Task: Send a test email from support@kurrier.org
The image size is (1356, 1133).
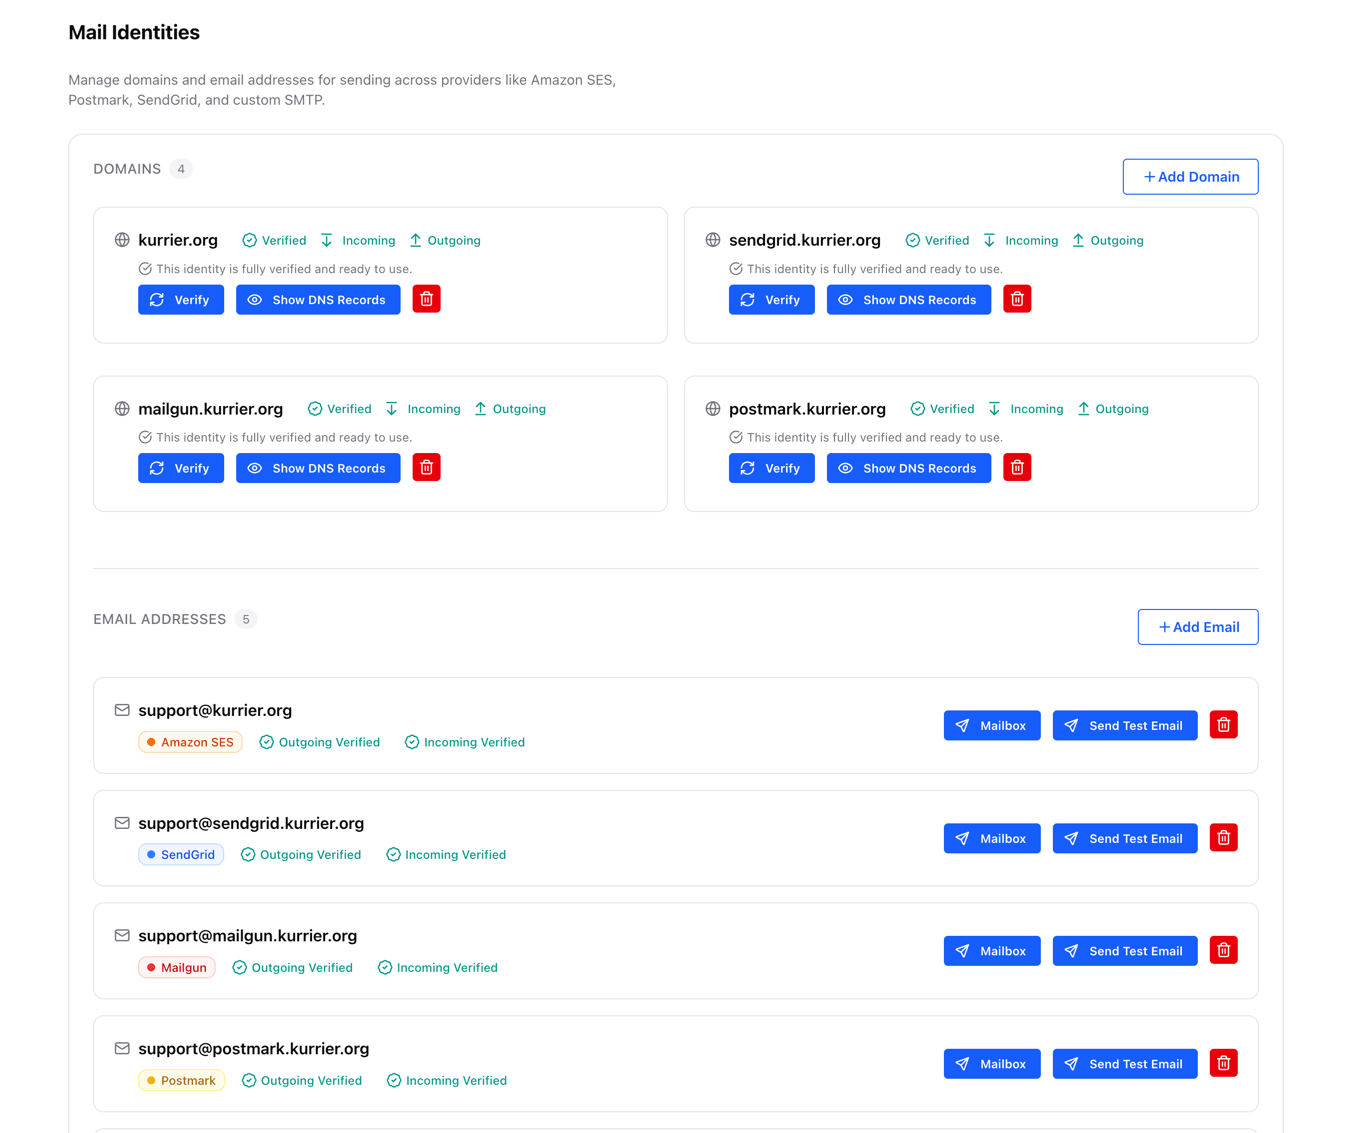Action: pyautogui.click(x=1125, y=725)
